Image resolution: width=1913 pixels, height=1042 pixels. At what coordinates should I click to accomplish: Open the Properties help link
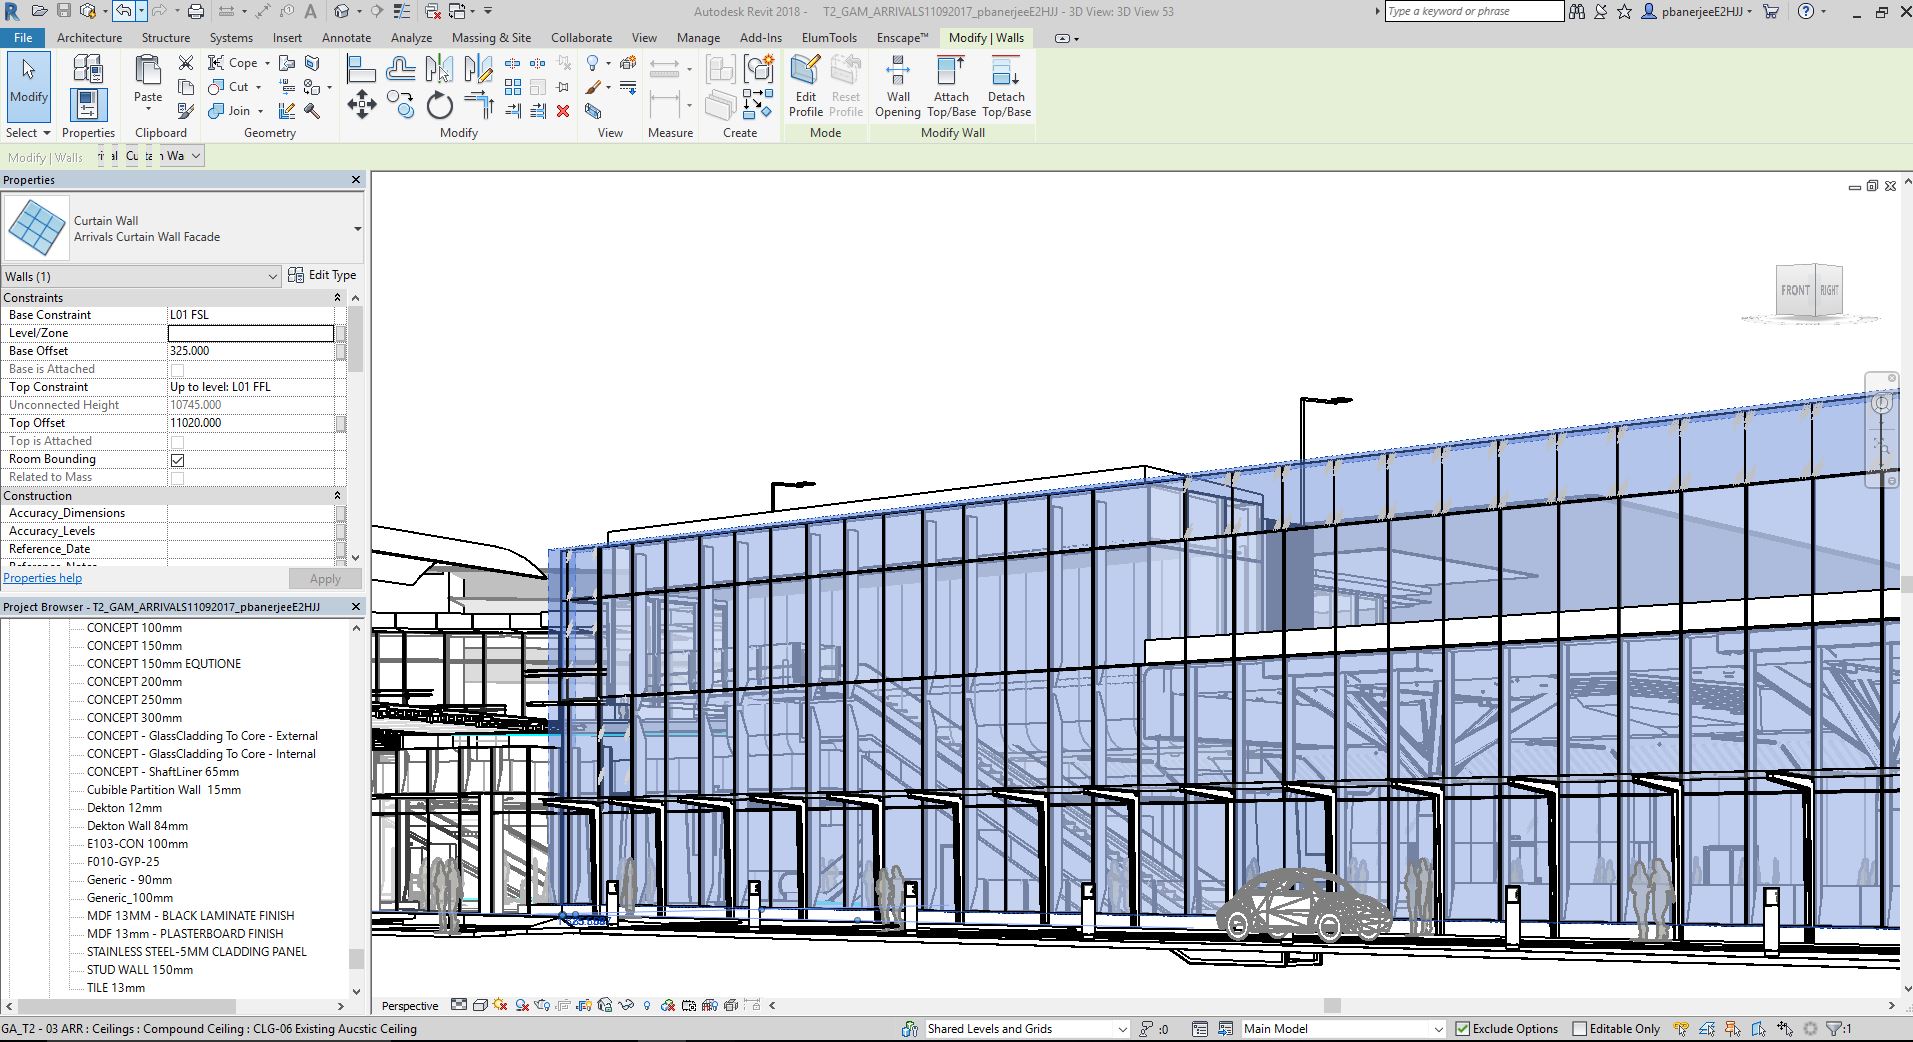pos(43,578)
